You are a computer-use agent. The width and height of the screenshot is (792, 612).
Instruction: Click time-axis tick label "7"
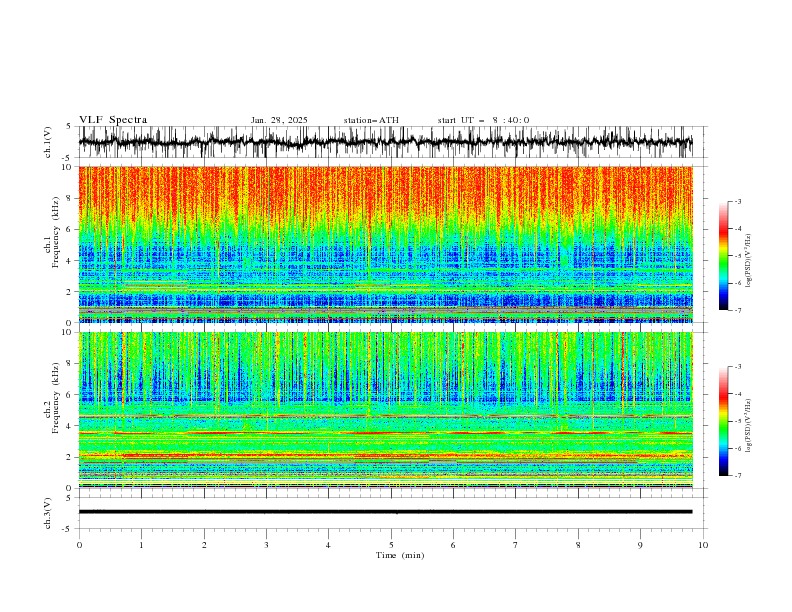[x=516, y=545]
